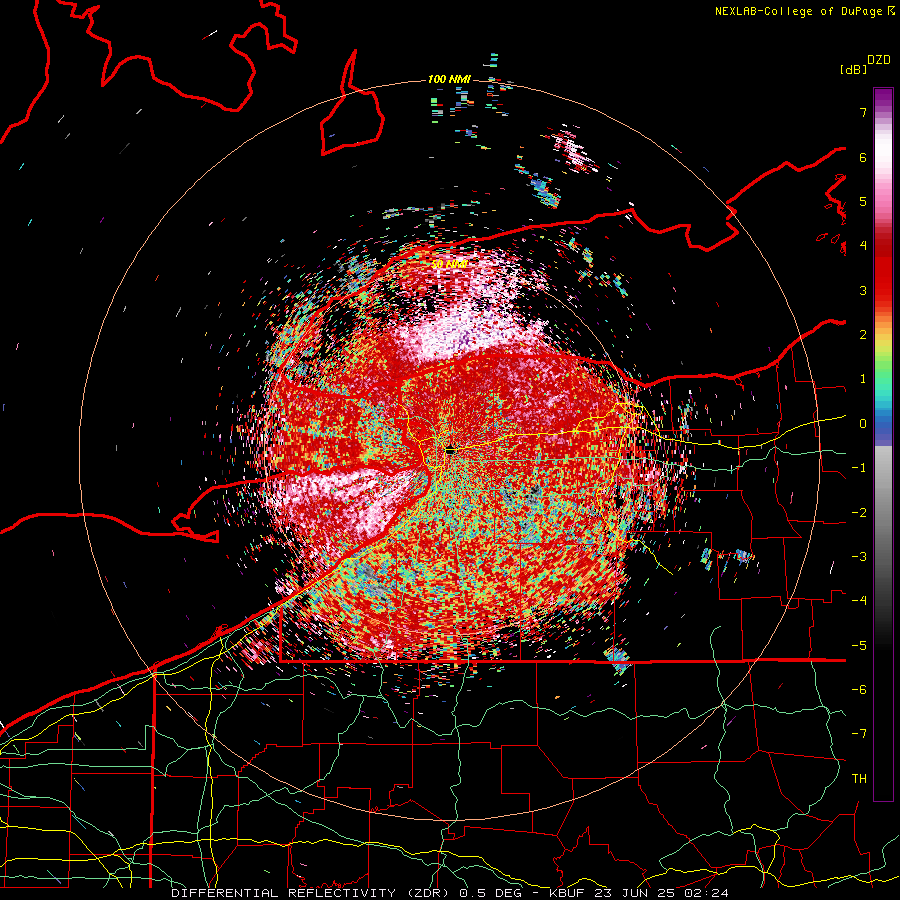Click the 1 dB tick label on color scale
This screenshot has height=900, width=900.
point(863,379)
